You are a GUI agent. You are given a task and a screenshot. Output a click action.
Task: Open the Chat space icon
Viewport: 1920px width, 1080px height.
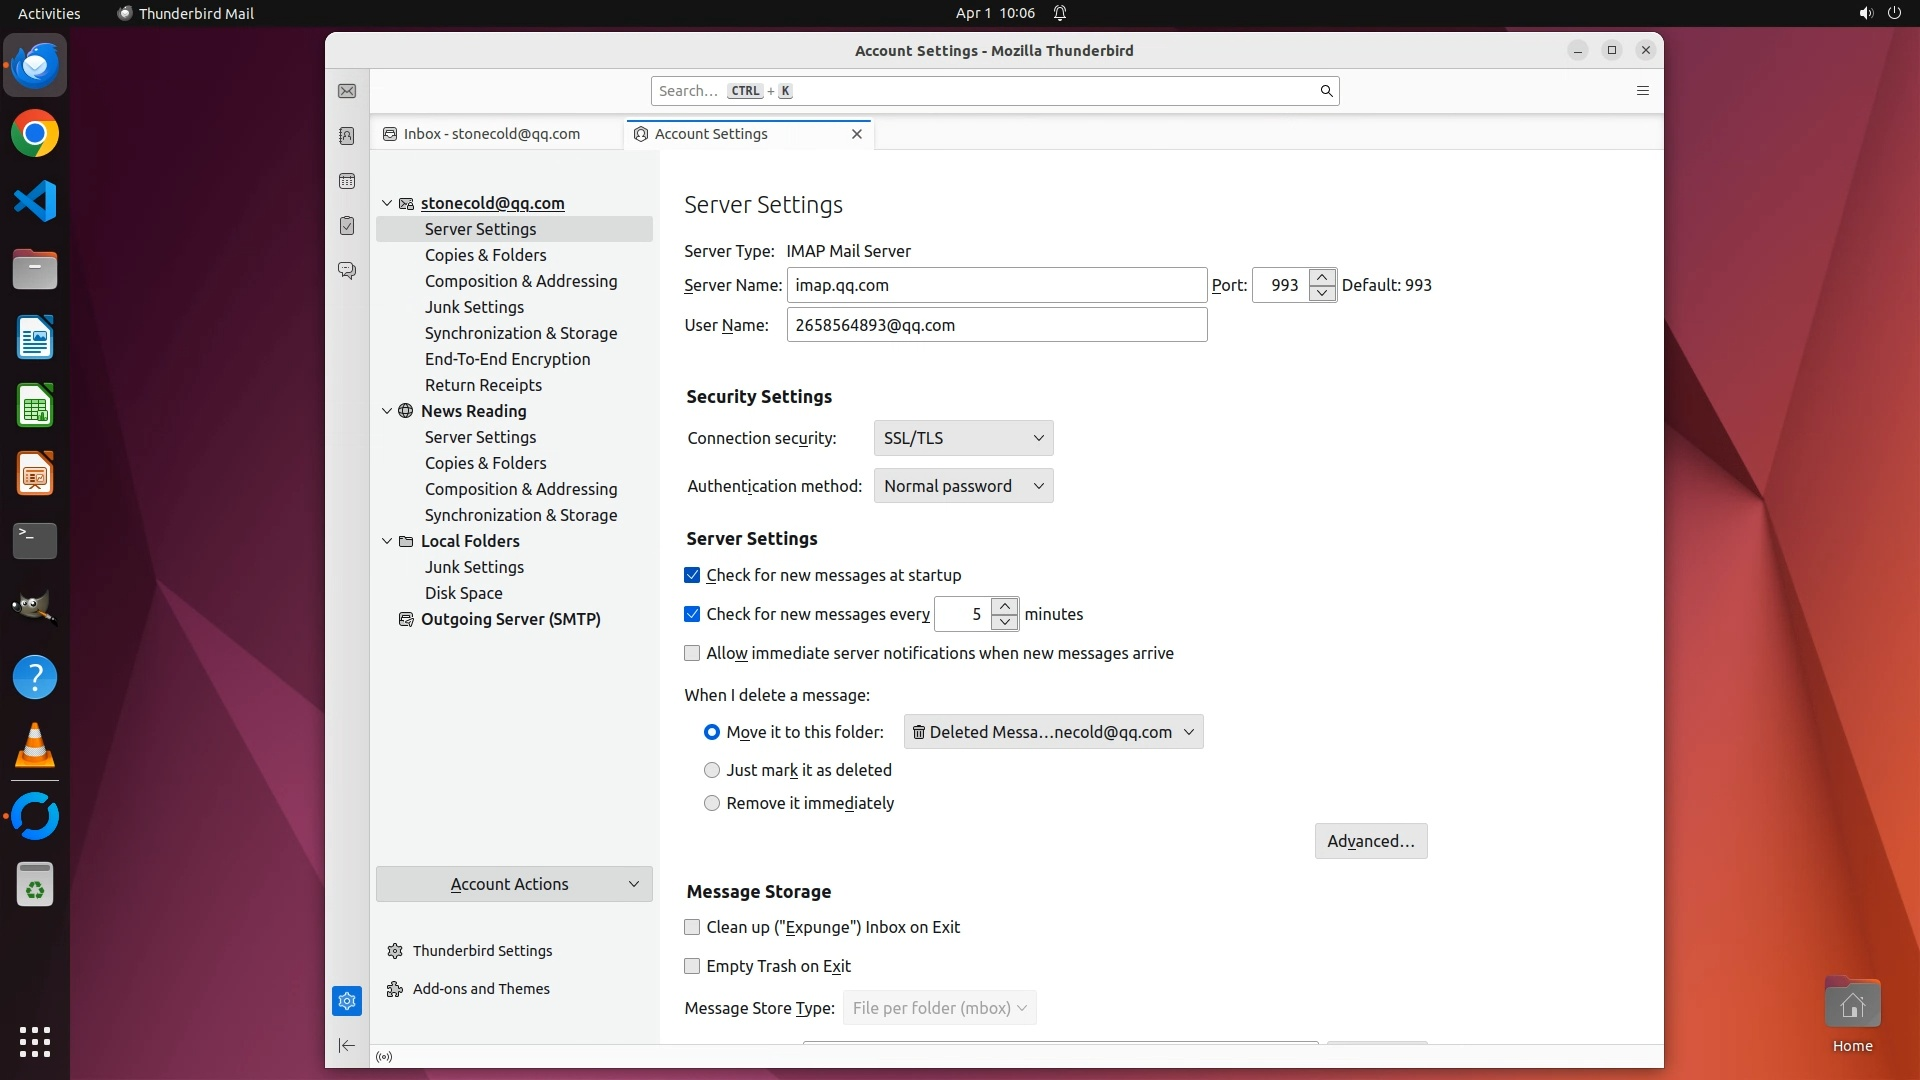[x=347, y=271]
